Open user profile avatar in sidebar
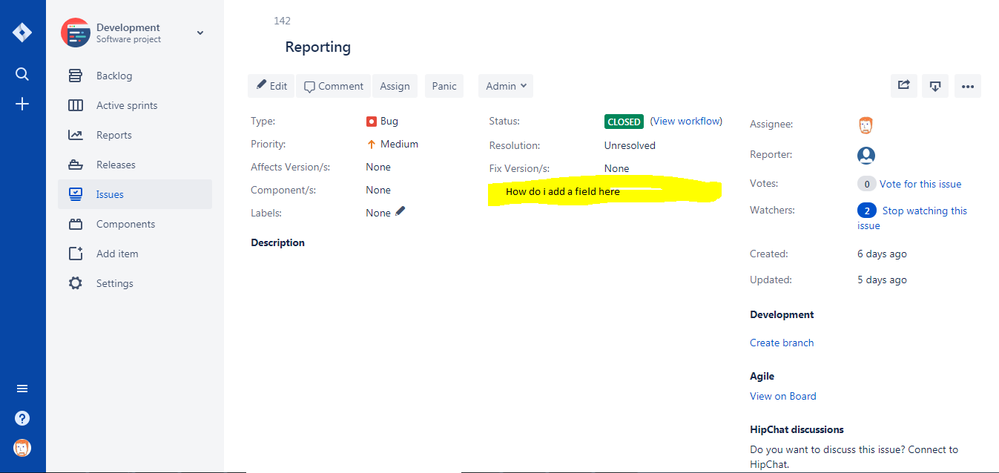The width and height of the screenshot is (999, 473). tap(22, 448)
